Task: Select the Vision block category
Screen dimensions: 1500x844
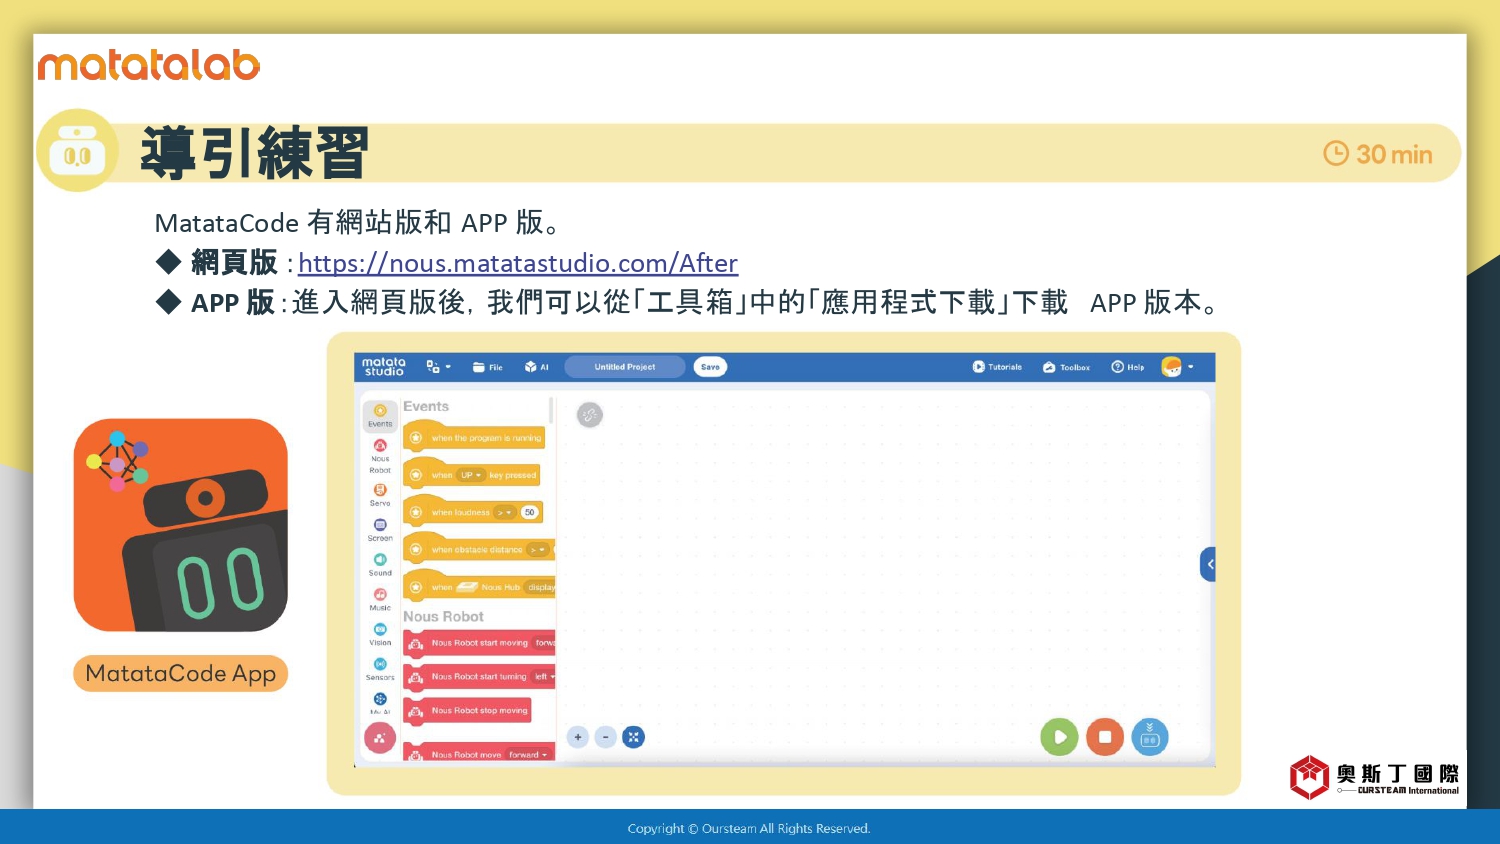Action: (x=380, y=635)
